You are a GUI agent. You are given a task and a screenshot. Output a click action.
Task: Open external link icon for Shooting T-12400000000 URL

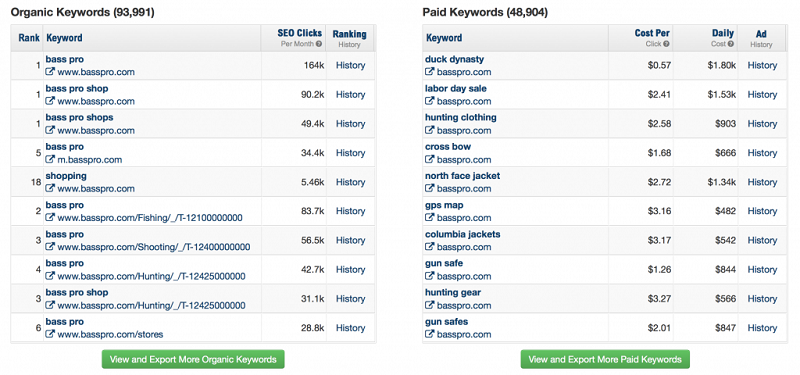50,247
